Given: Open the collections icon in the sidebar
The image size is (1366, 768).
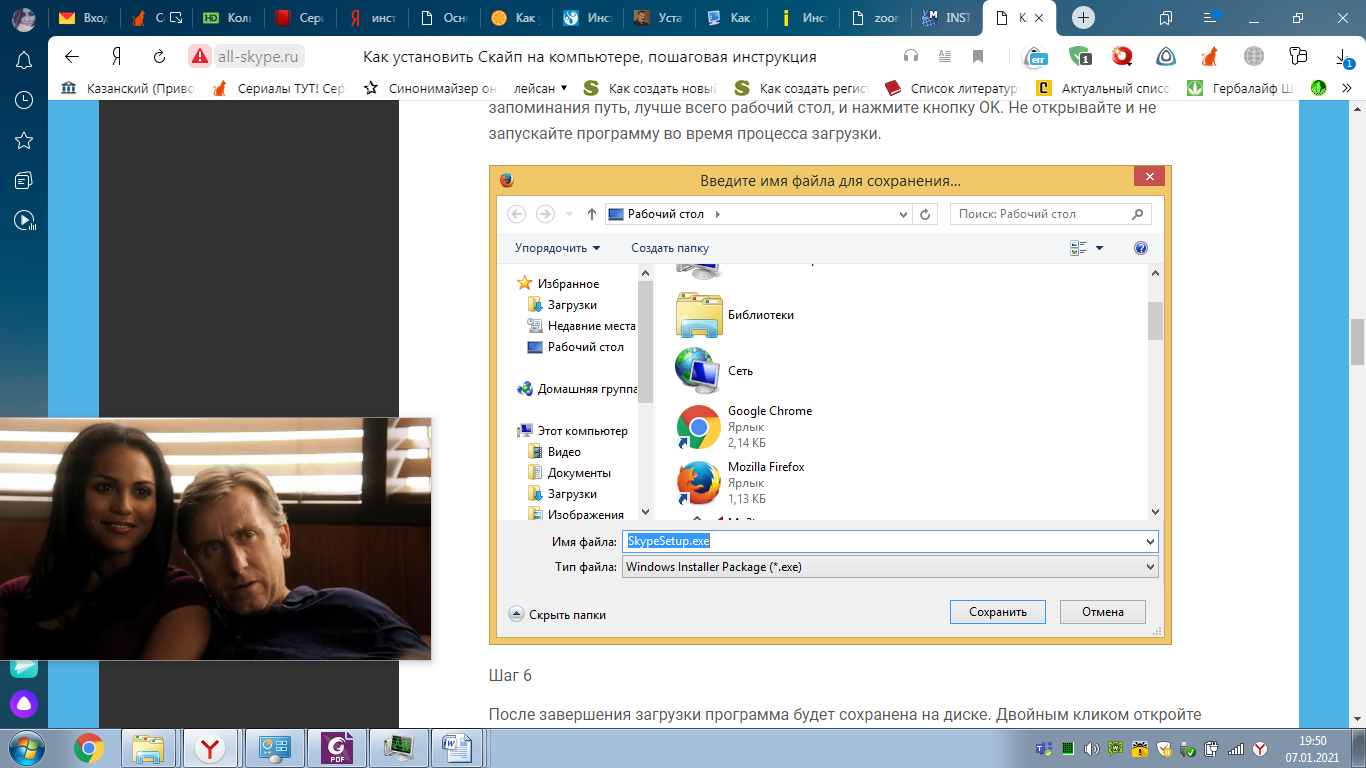Looking at the screenshot, I should (24, 180).
